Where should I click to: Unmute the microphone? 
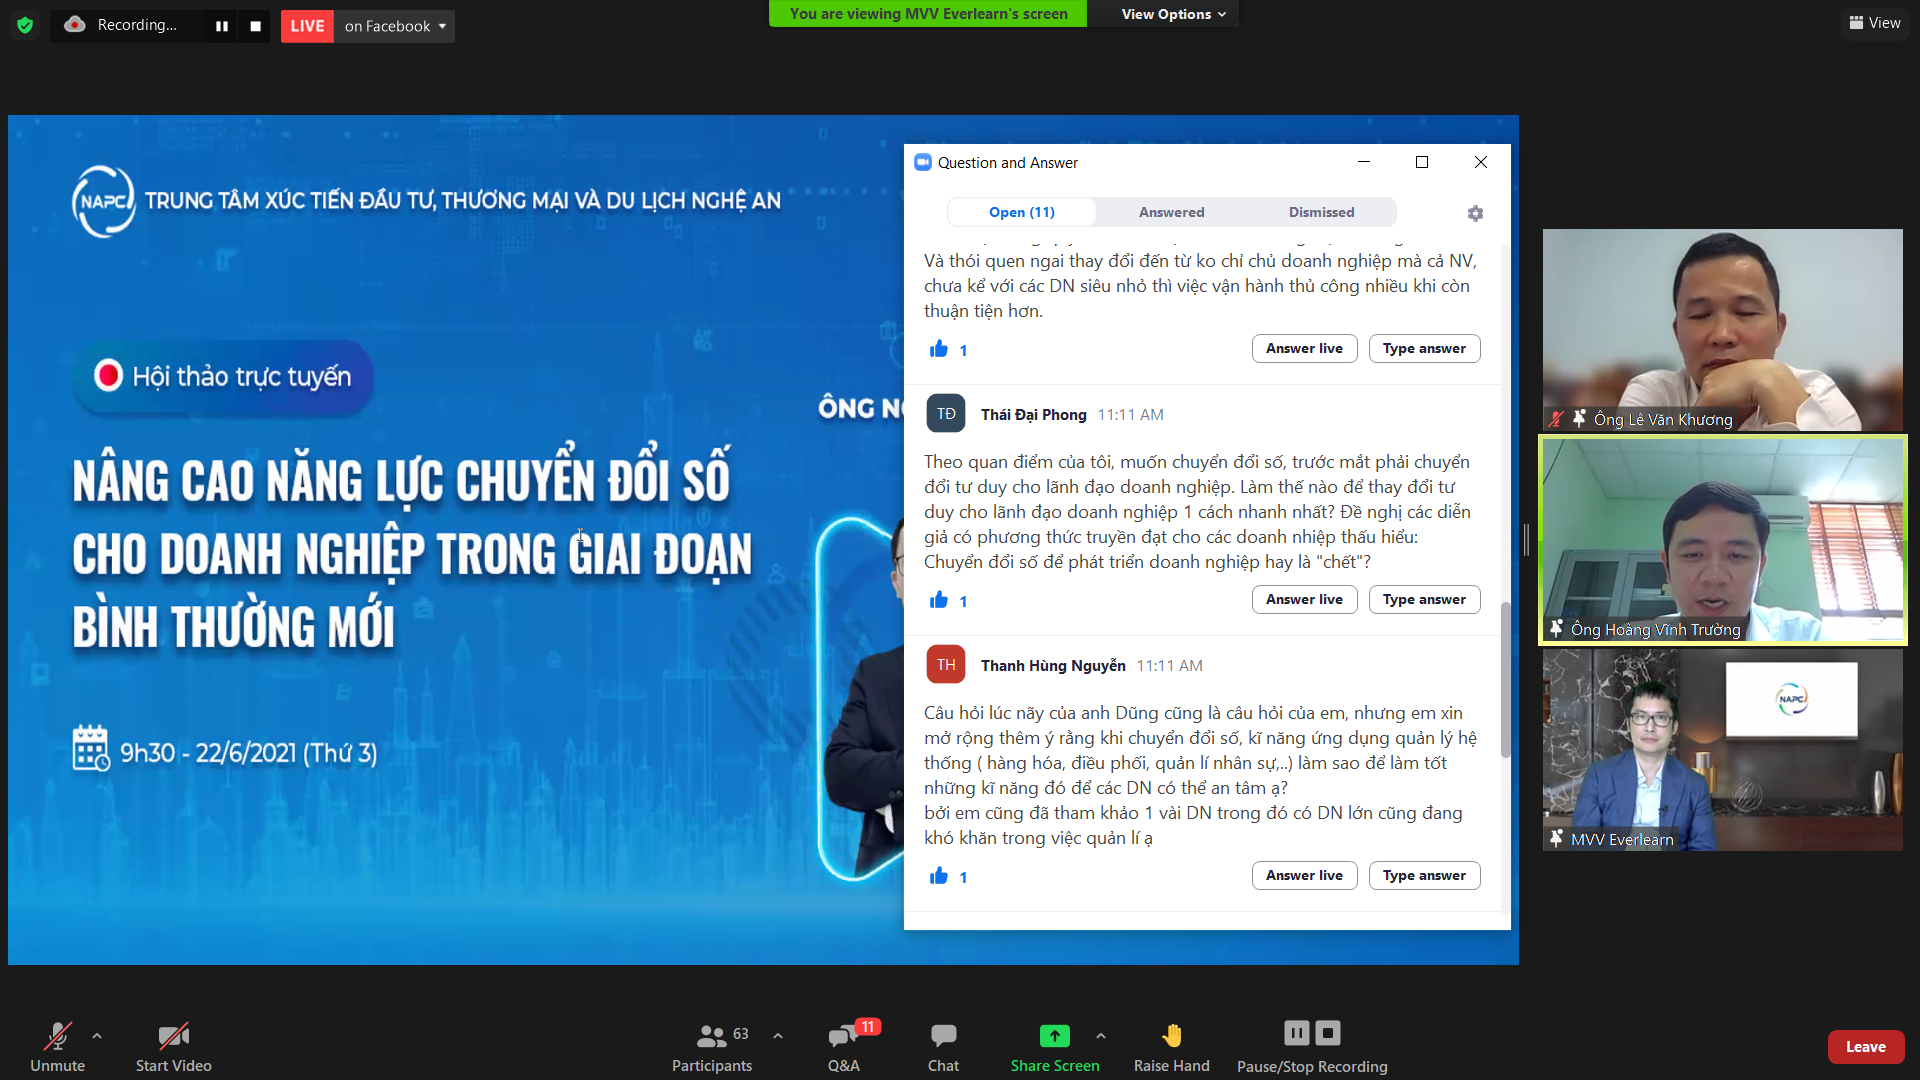57,1046
